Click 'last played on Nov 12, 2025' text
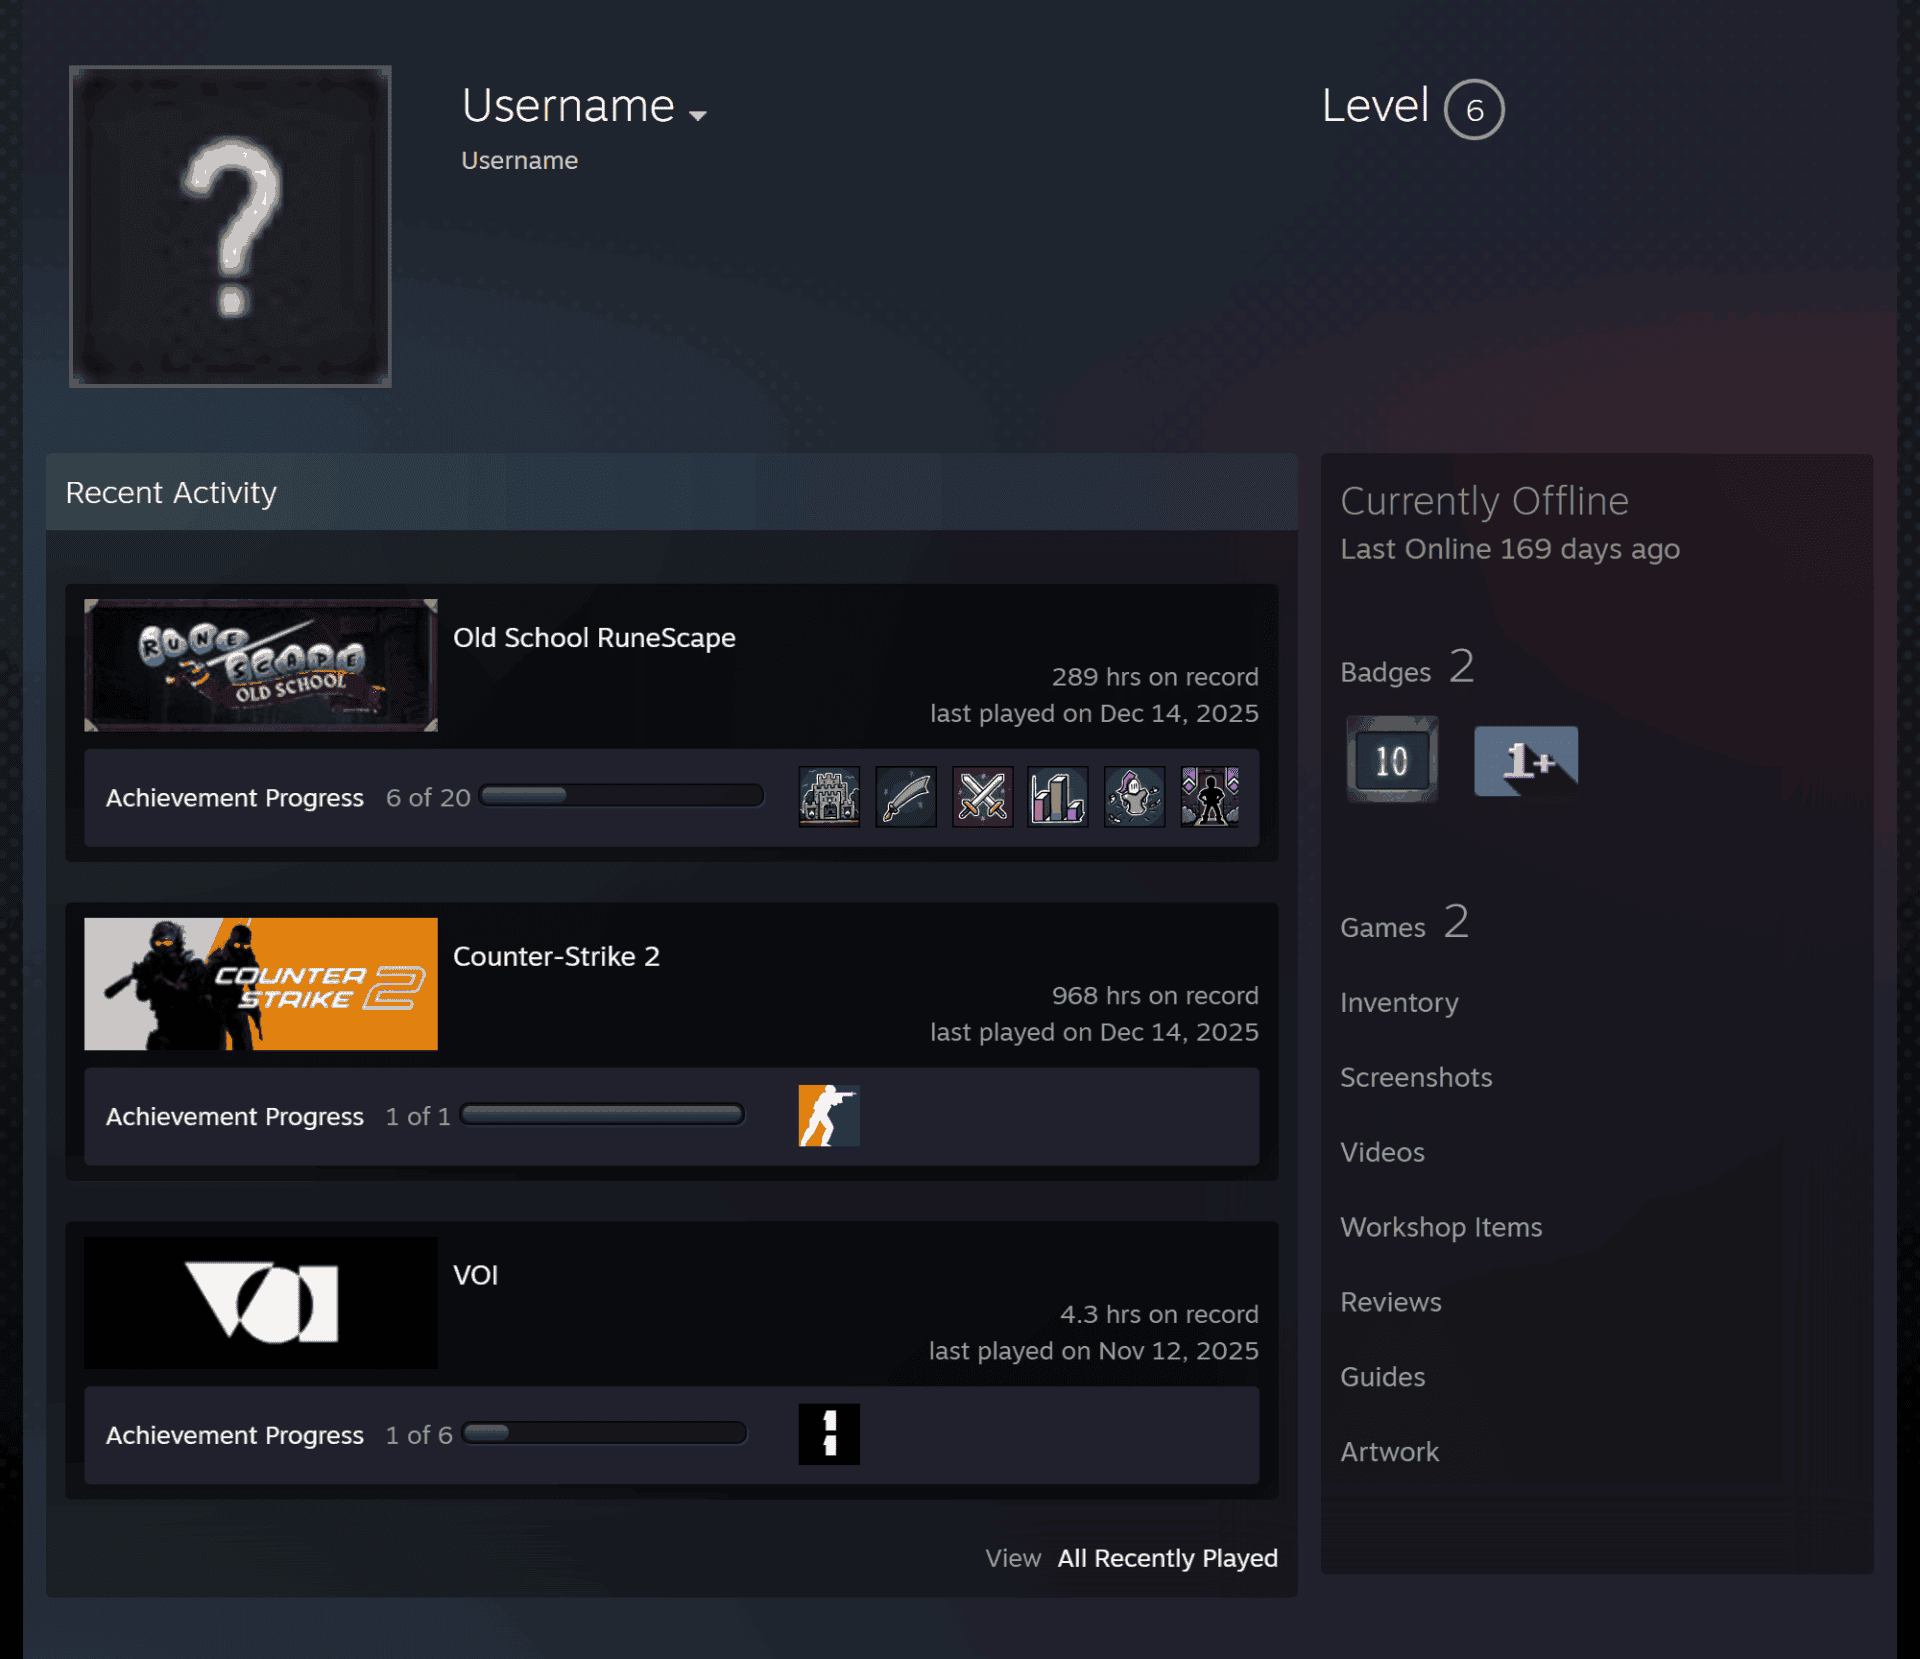 point(1094,1351)
